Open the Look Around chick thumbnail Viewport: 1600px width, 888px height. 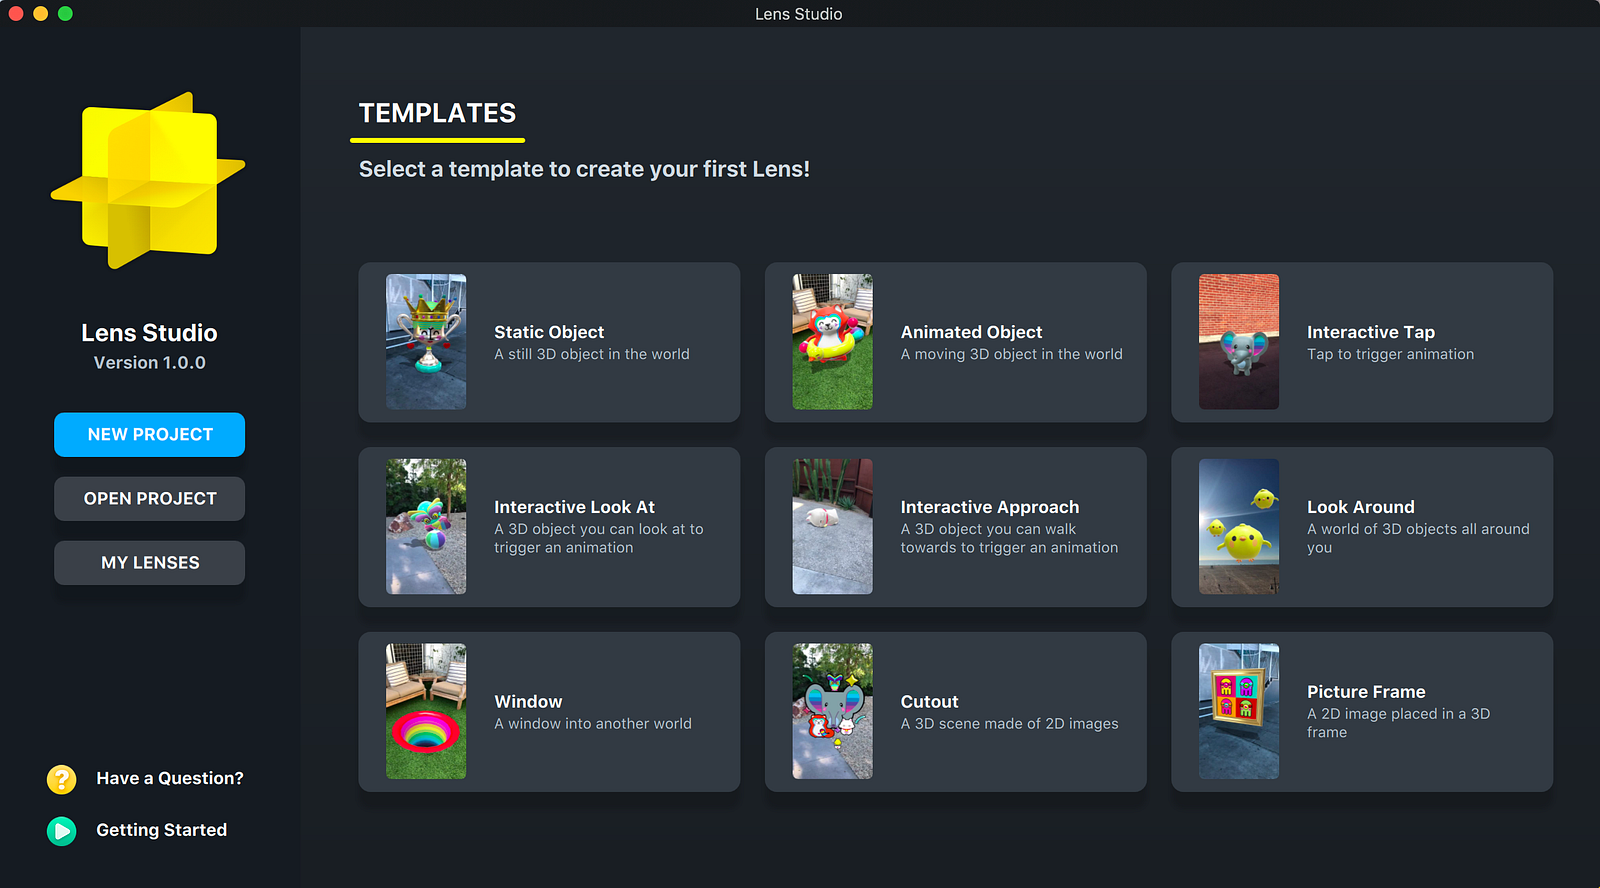1239,527
